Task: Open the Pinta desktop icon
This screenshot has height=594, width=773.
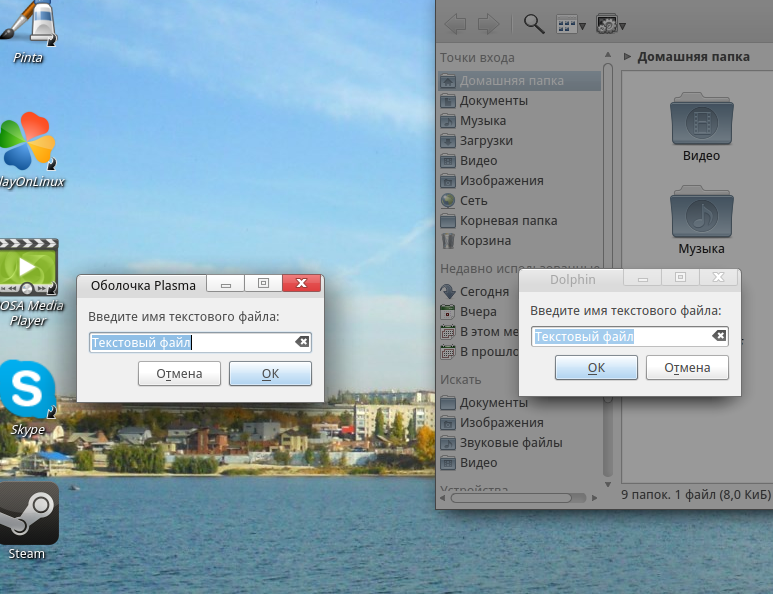Action: coord(29,30)
